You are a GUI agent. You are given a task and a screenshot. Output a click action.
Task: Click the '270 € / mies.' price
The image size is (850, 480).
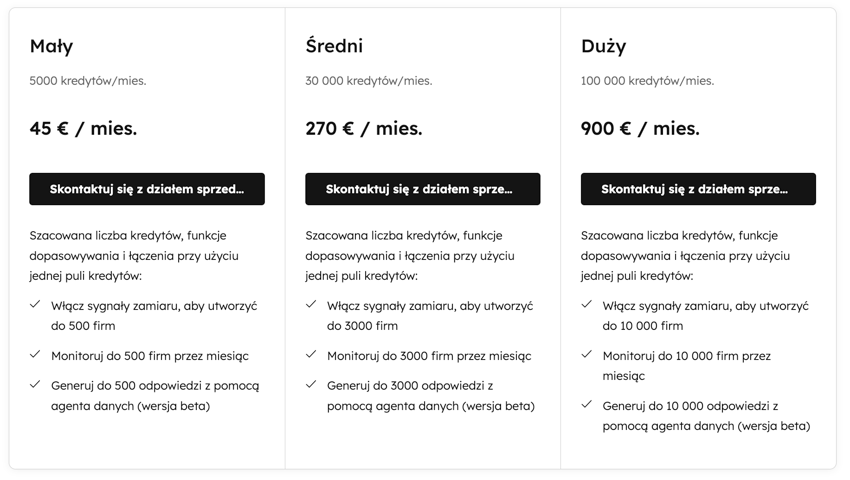(x=364, y=128)
